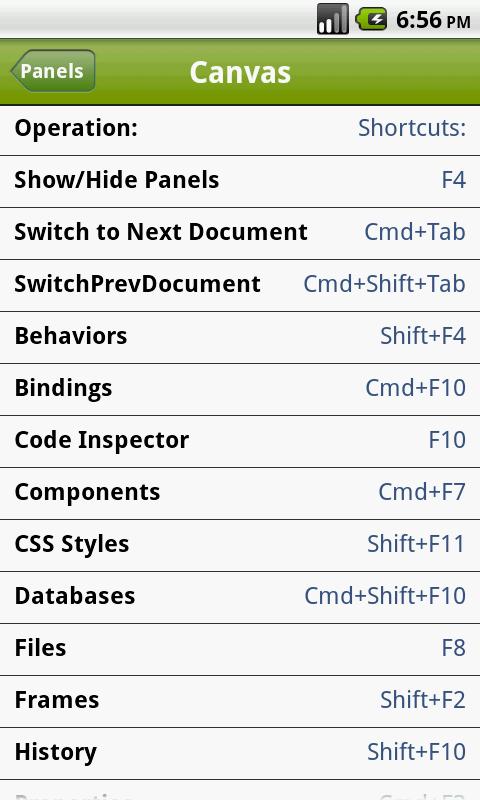Select the History row

(x=240, y=754)
